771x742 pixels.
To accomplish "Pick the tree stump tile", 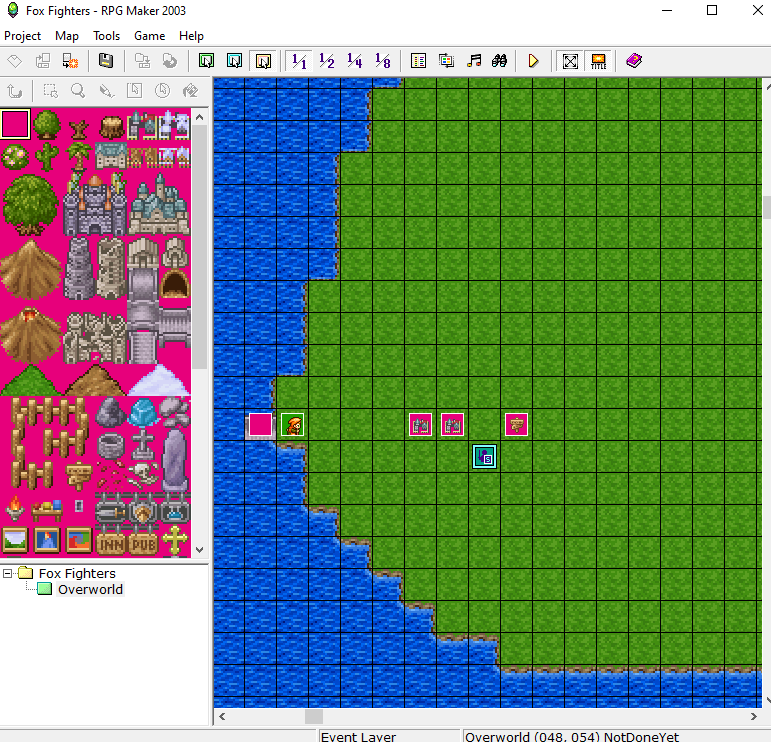I will (111, 128).
